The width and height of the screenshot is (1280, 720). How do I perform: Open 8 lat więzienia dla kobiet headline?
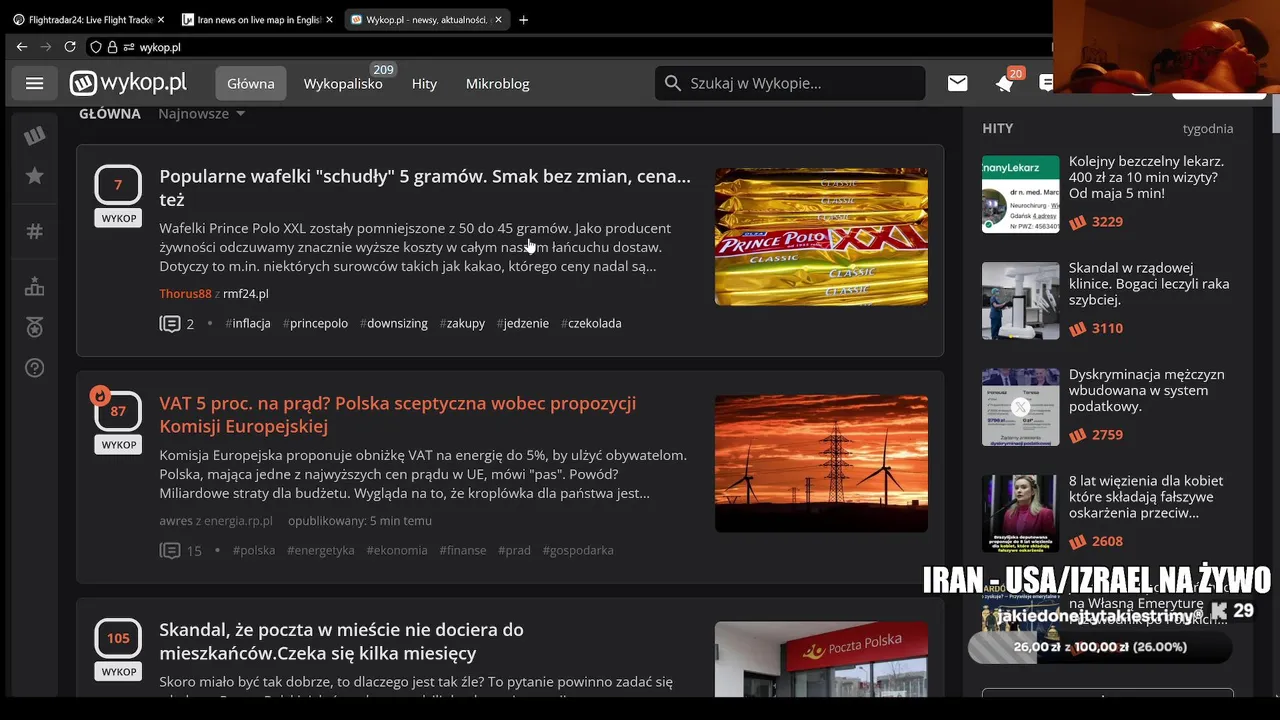[x=1146, y=497]
